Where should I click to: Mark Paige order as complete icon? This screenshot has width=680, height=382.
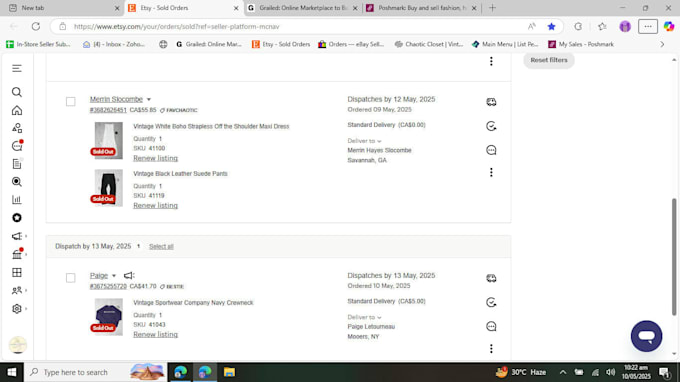pyautogui.click(x=491, y=302)
